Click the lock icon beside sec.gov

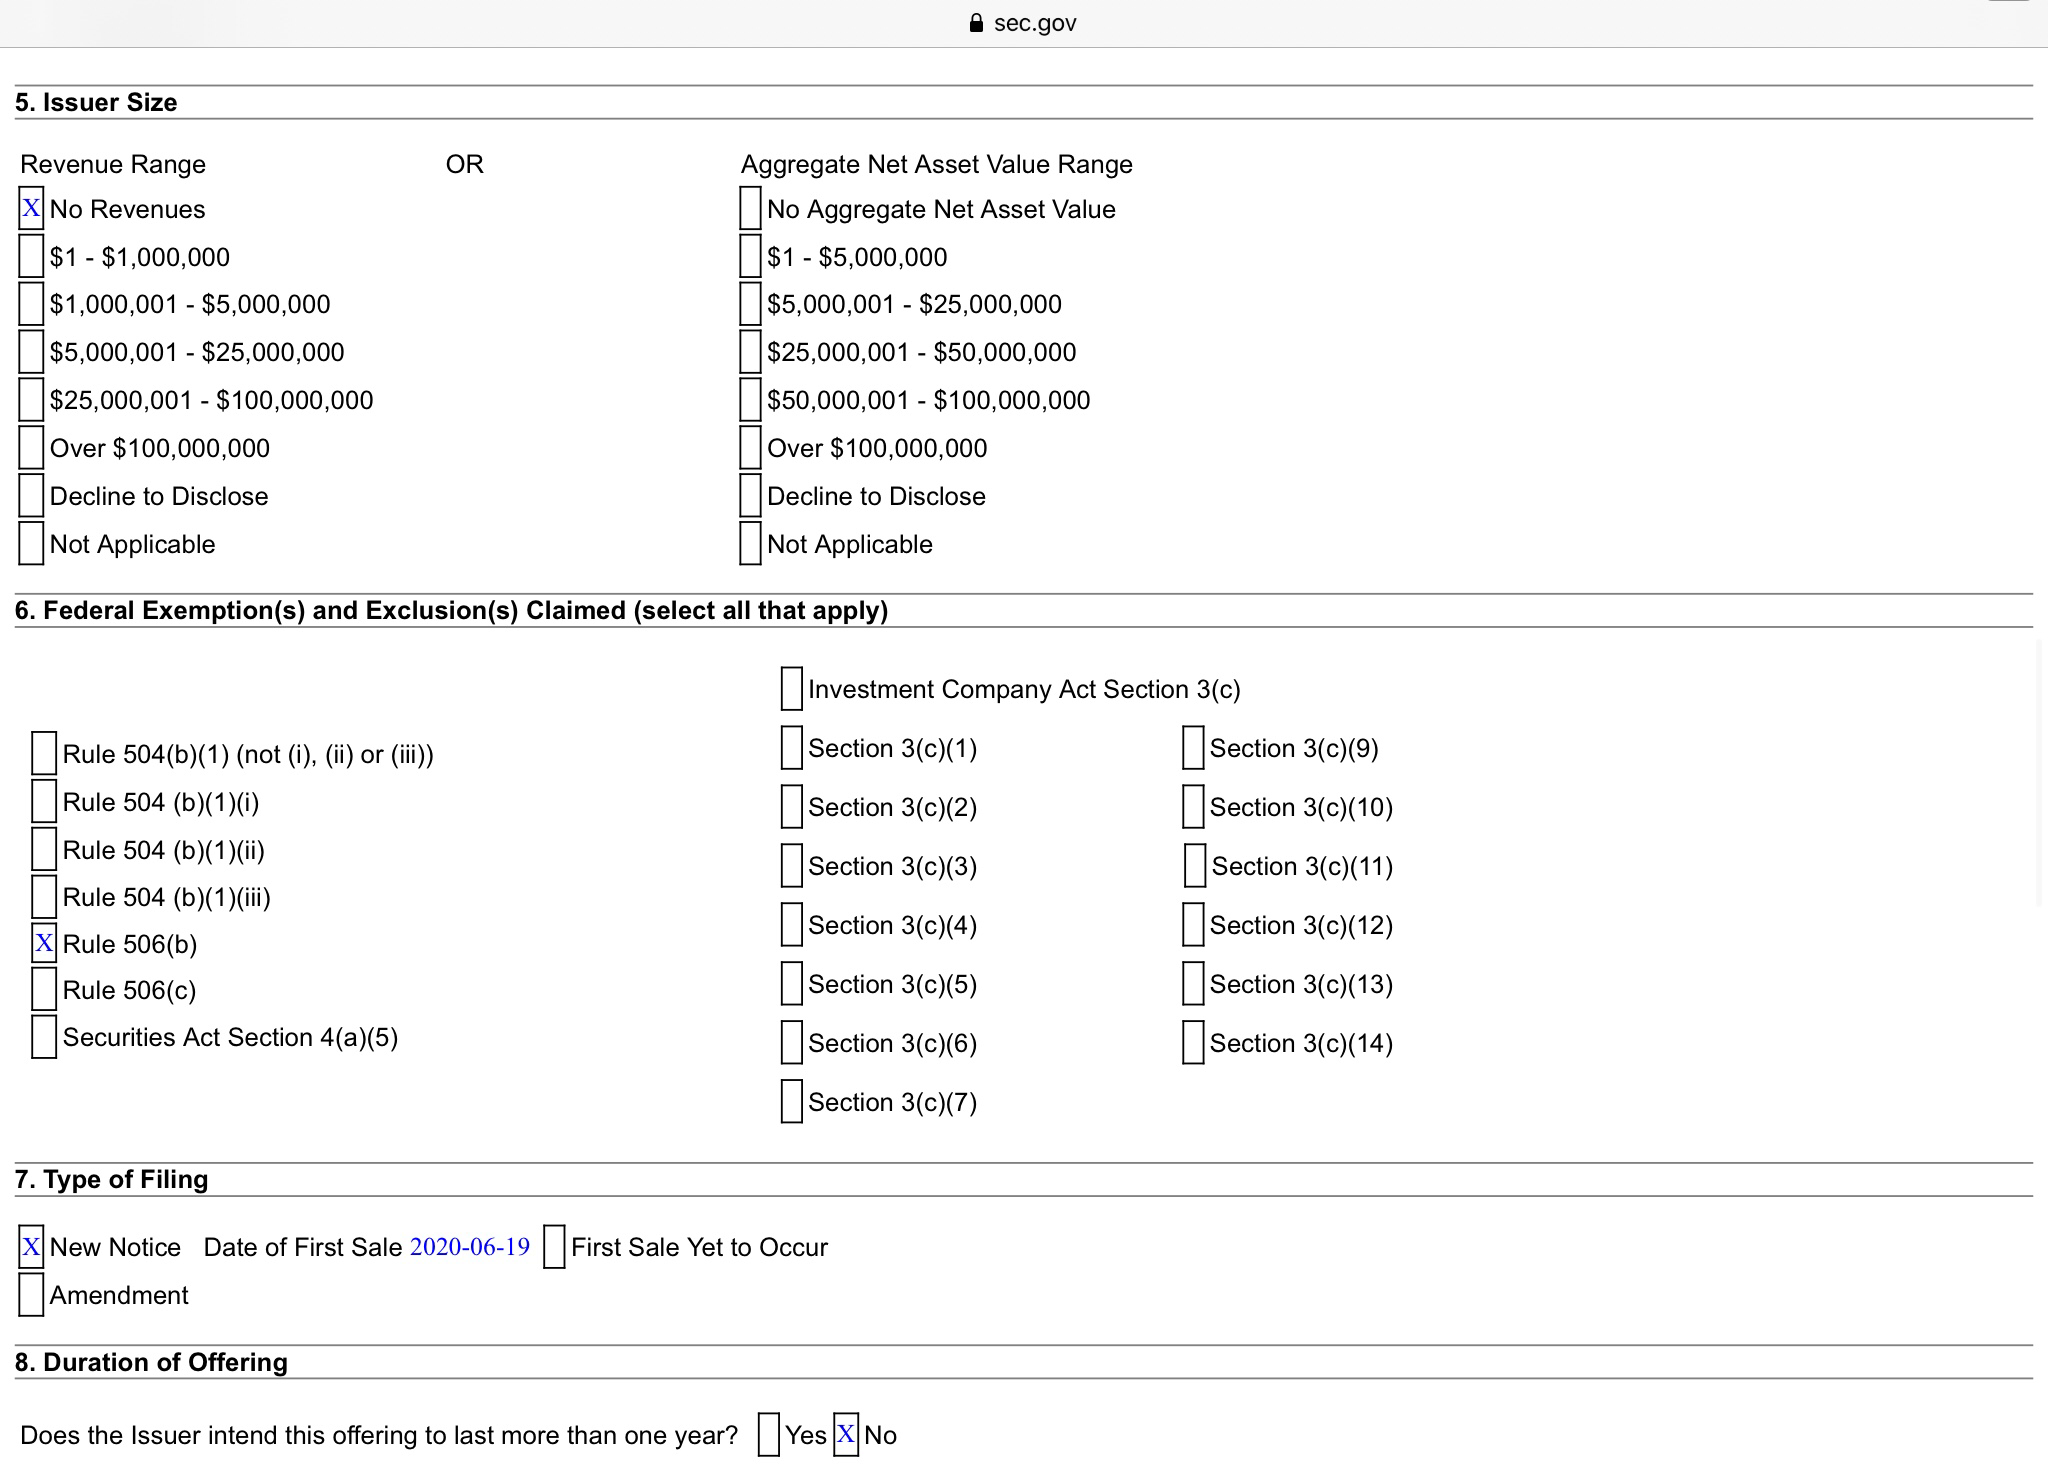[x=977, y=23]
